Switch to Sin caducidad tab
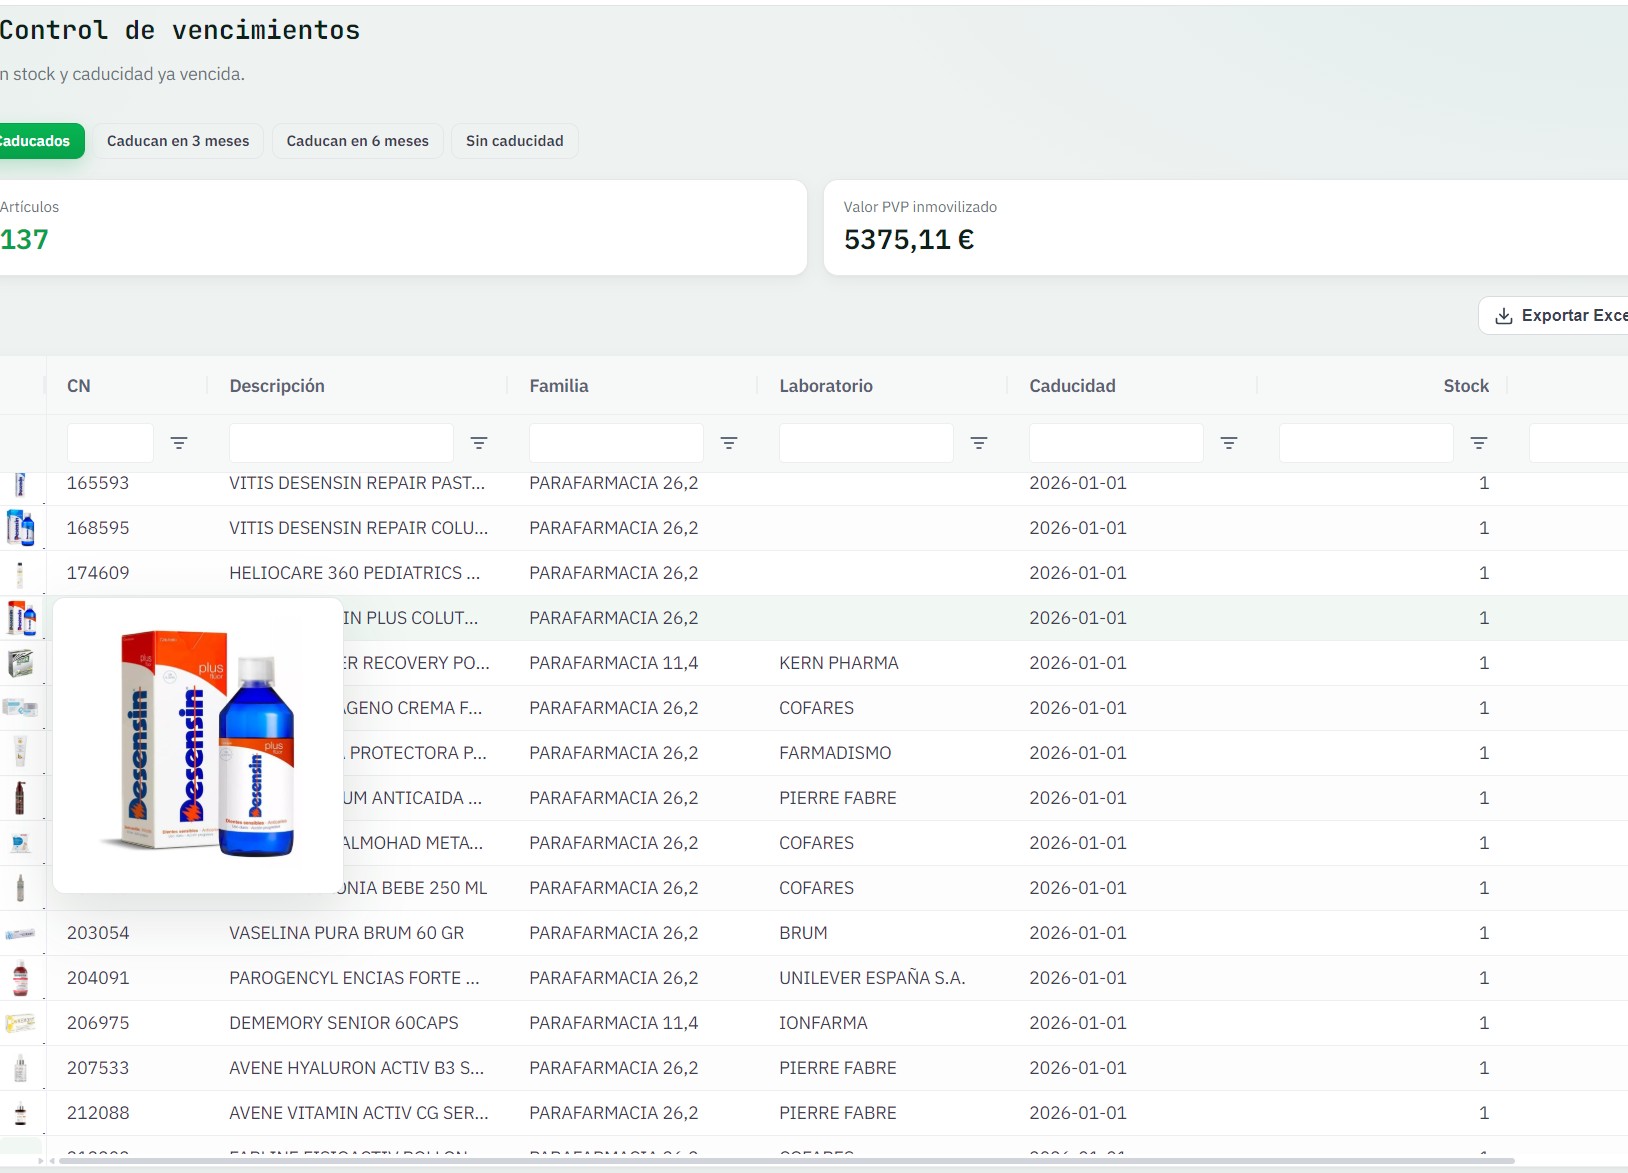Image resolution: width=1628 pixels, height=1173 pixels. pos(515,141)
